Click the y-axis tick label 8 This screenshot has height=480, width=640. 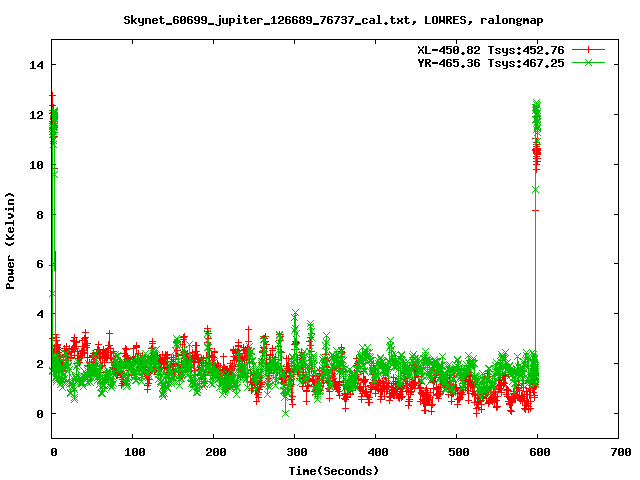pyautogui.click(x=40, y=215)
